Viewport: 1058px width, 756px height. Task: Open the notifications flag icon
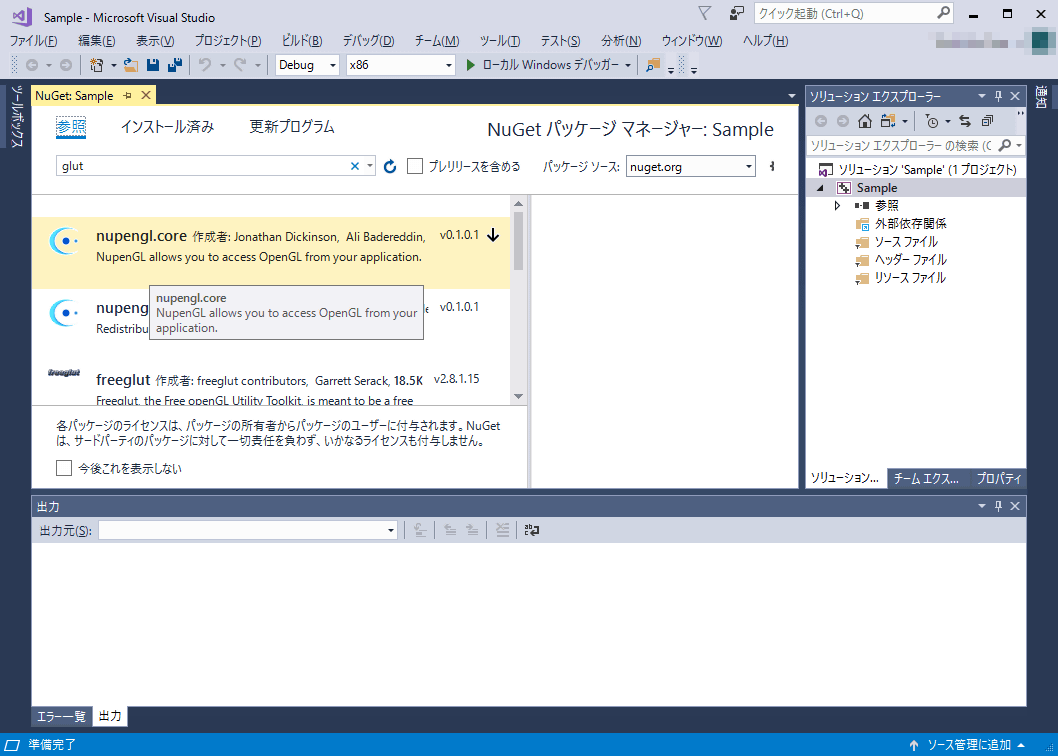point(704,13)
